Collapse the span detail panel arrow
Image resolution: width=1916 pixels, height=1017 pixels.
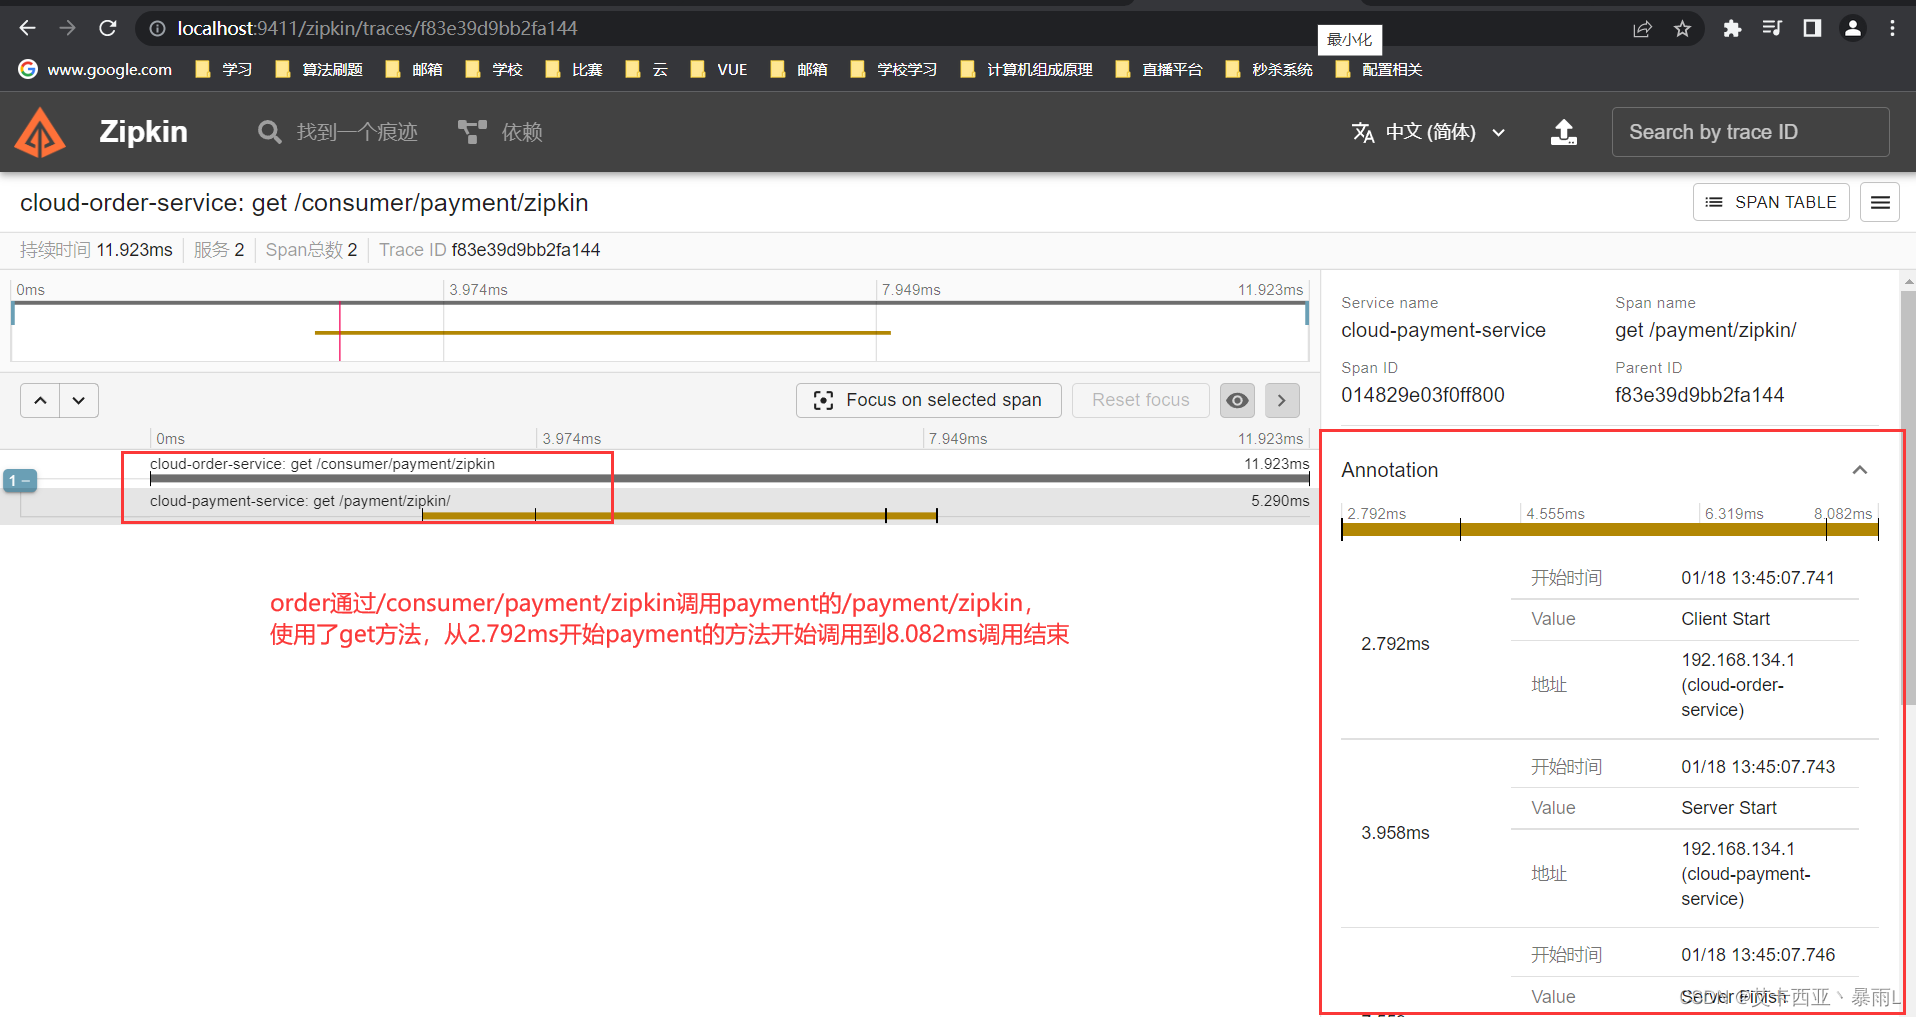(1282, 400)
